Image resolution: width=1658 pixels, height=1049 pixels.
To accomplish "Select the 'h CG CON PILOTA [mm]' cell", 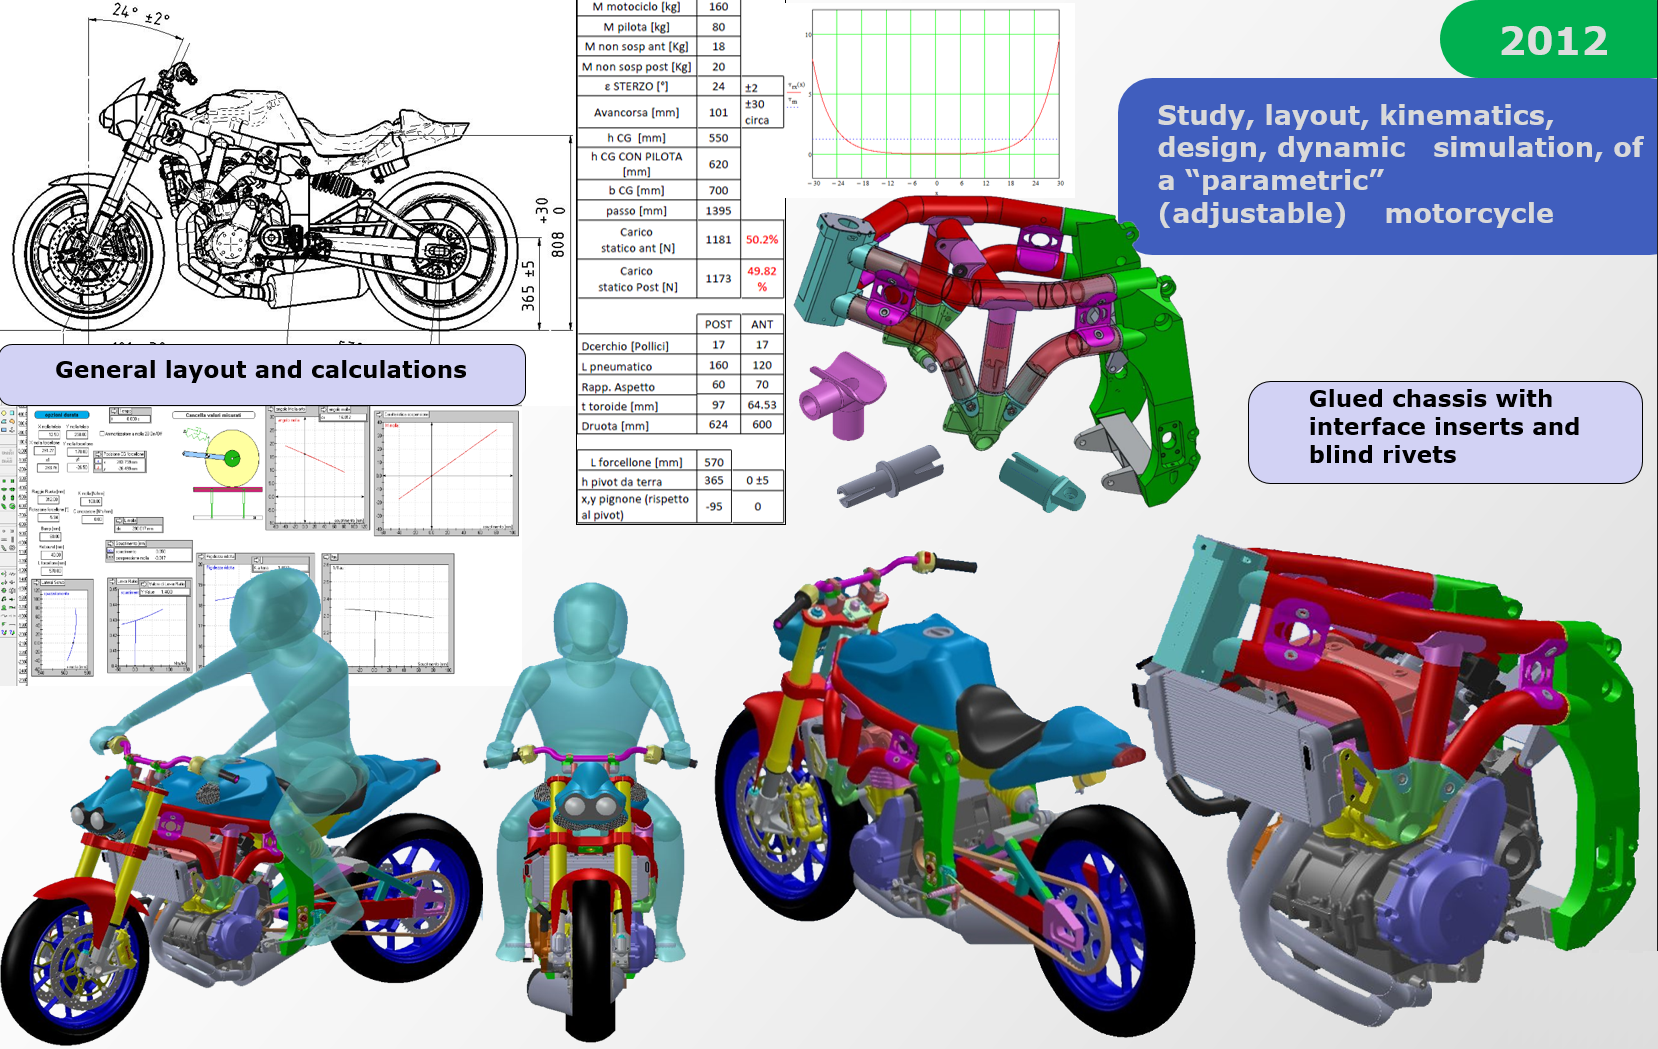I will [636, 164].
